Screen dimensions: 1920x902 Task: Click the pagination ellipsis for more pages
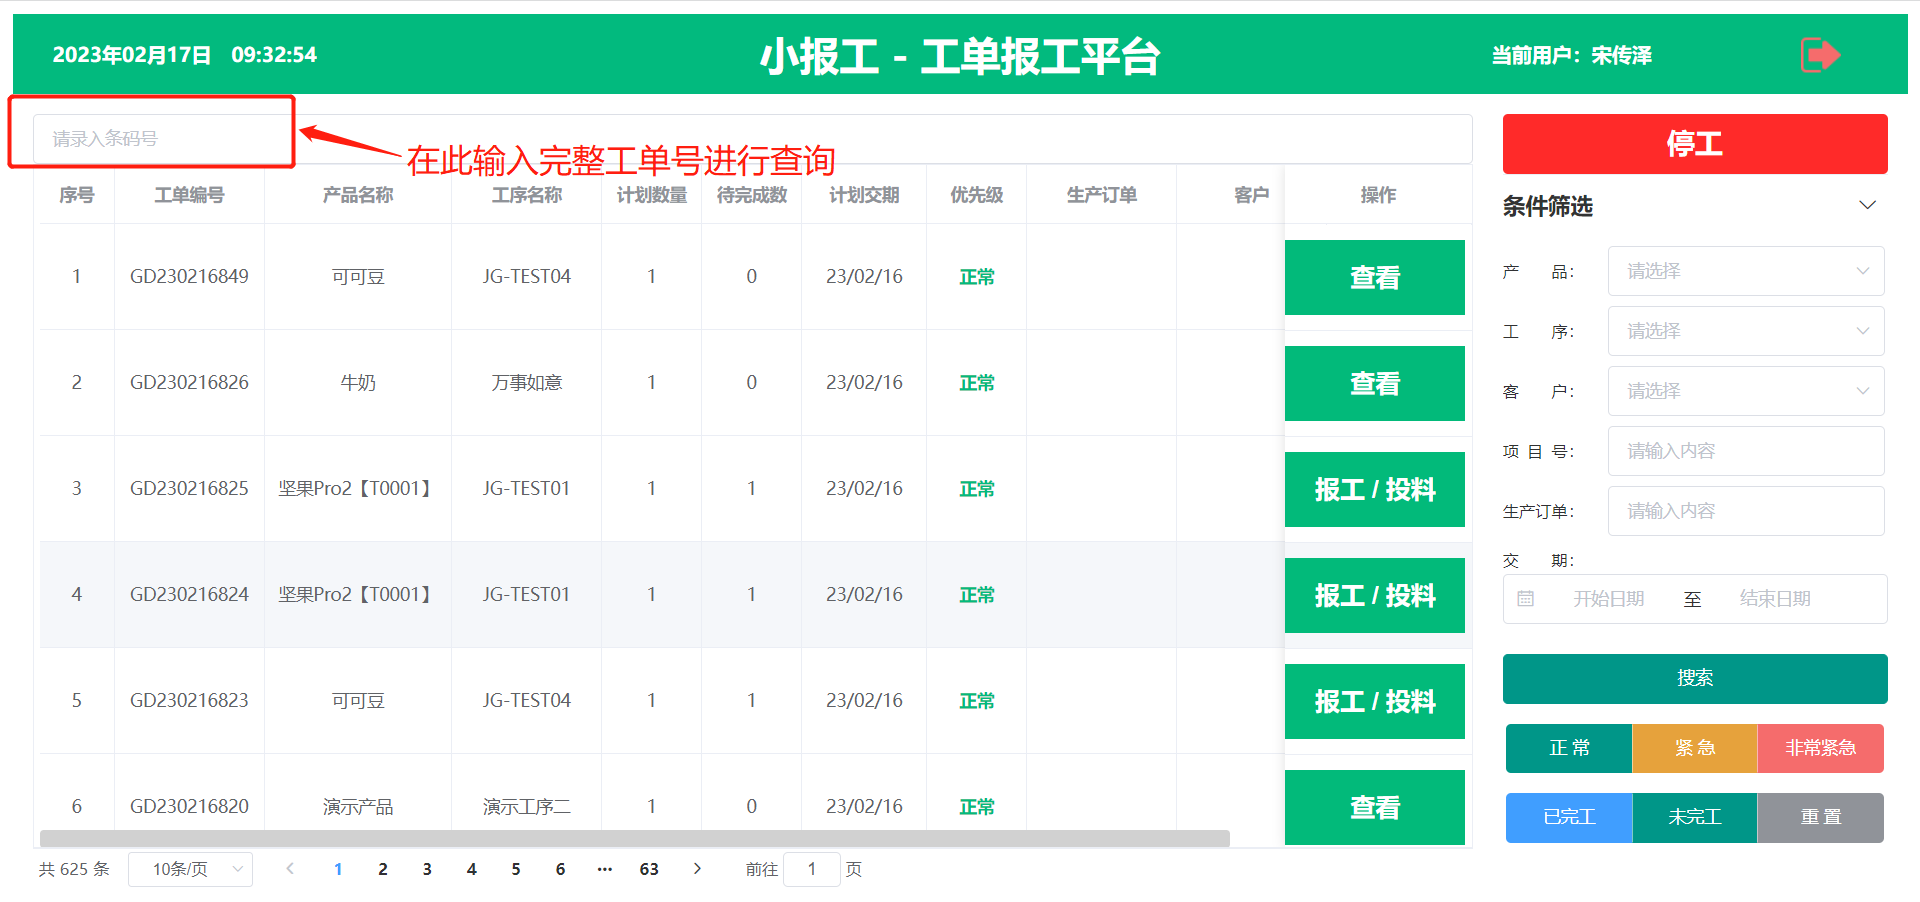[604, 869]
